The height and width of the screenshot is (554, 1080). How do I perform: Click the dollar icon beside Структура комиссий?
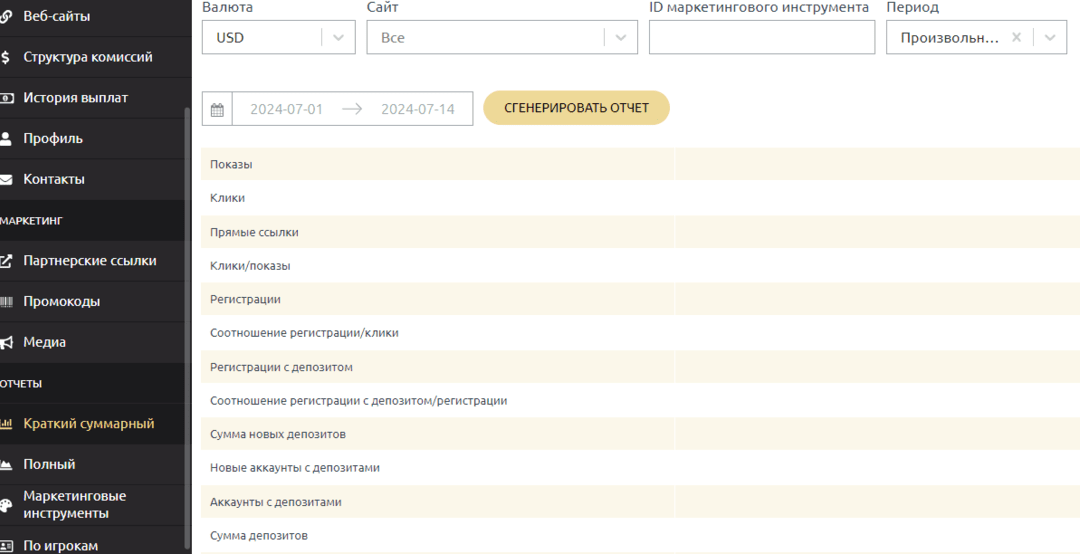[6, 57]
